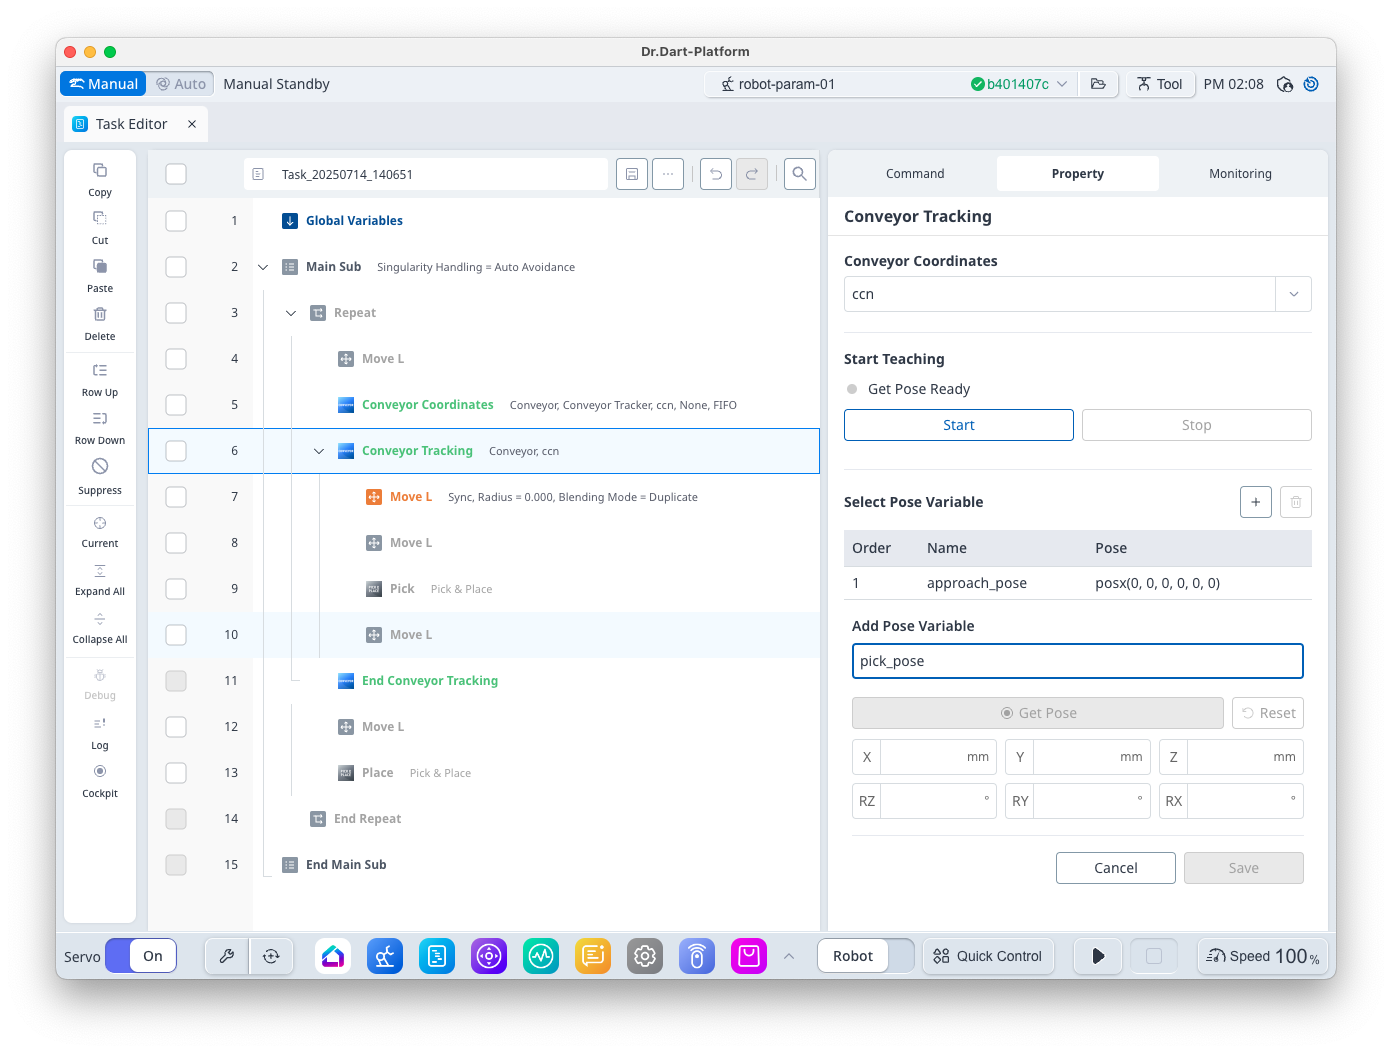Switch to the Command tab
This screenshot has width=1392, height=1053.
click(x=914, y=173)
